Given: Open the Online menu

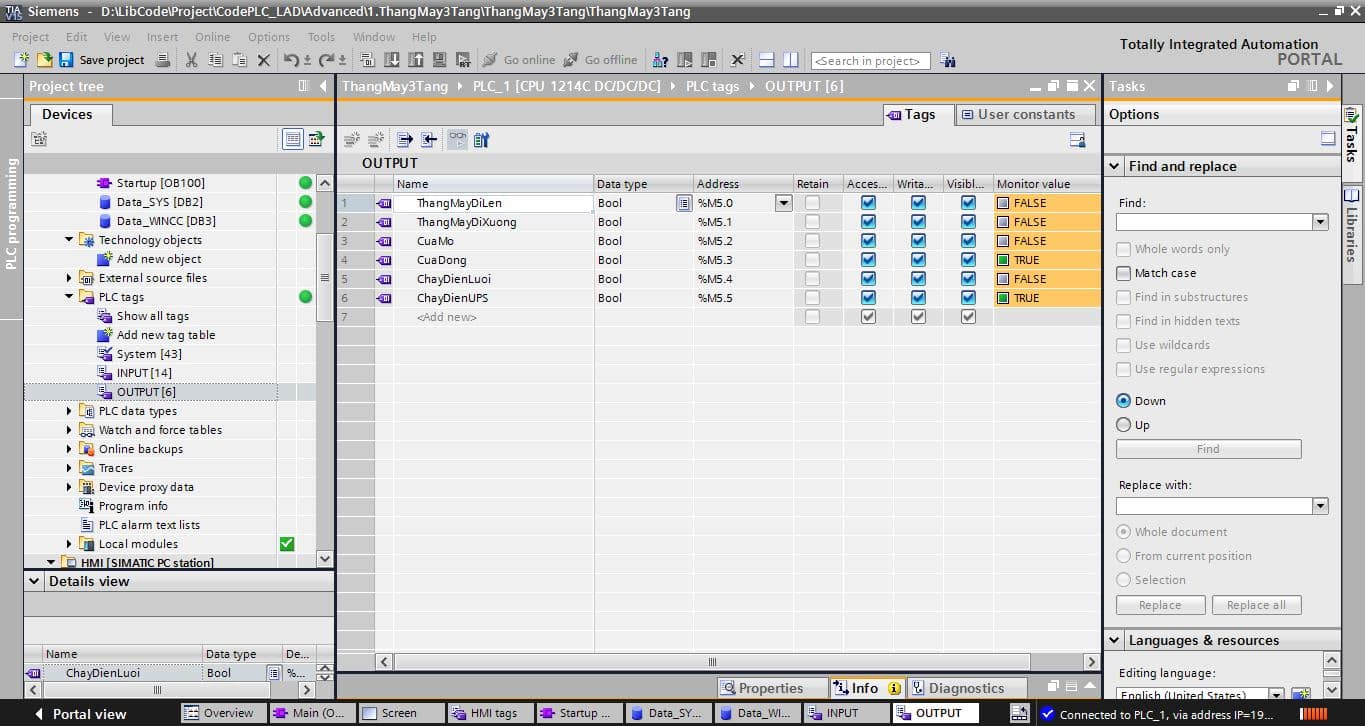Looking at the screenshot, I should [x=212, y=37].
